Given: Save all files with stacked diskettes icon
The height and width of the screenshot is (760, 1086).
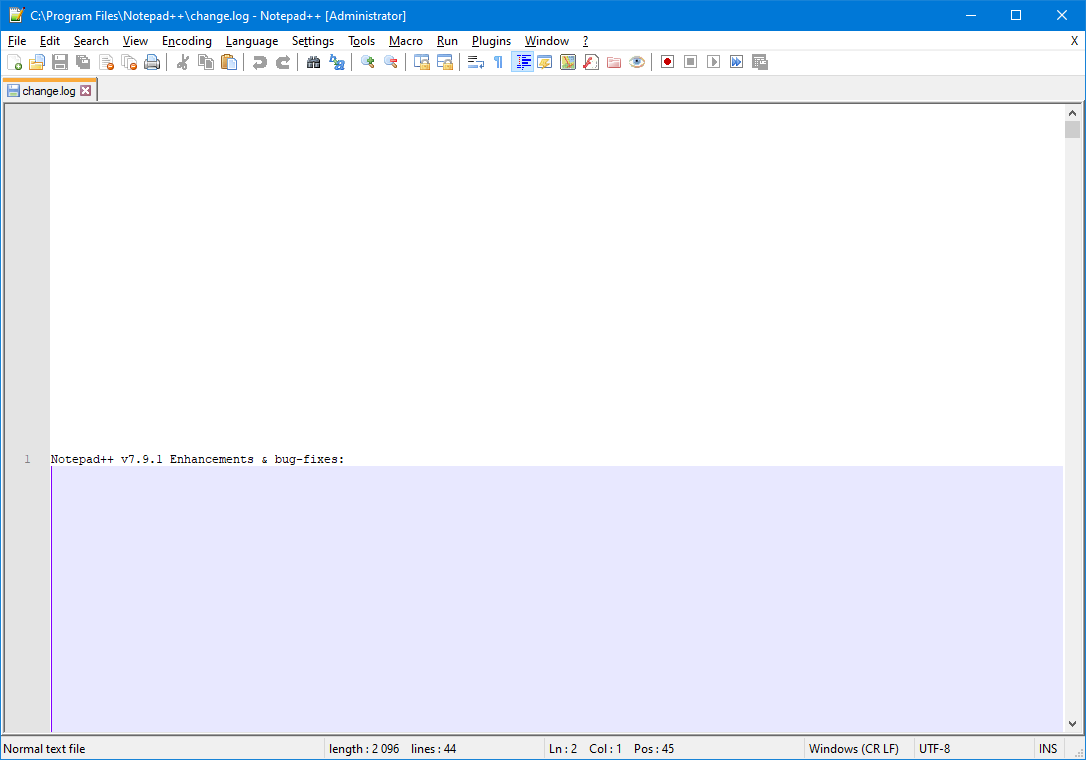Looking at the screenshot, I should pyautogui.click(x=83, y=62).
